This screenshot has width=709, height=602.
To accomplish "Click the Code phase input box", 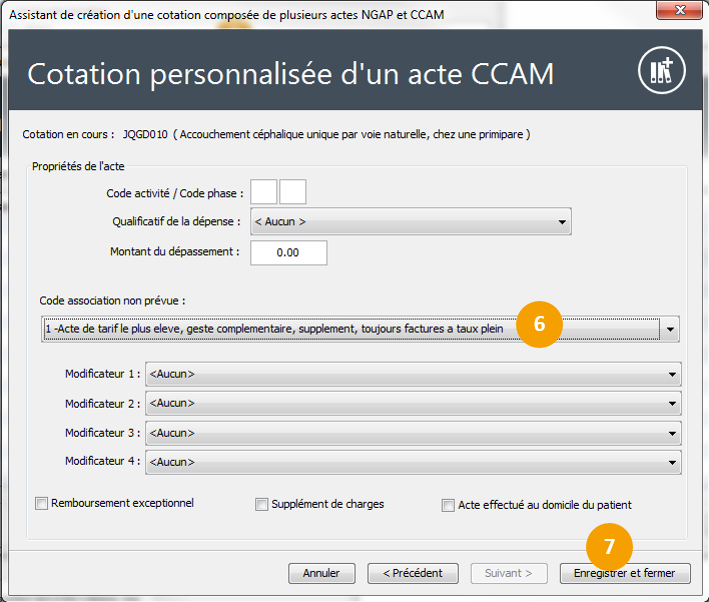I will point(293,192).
